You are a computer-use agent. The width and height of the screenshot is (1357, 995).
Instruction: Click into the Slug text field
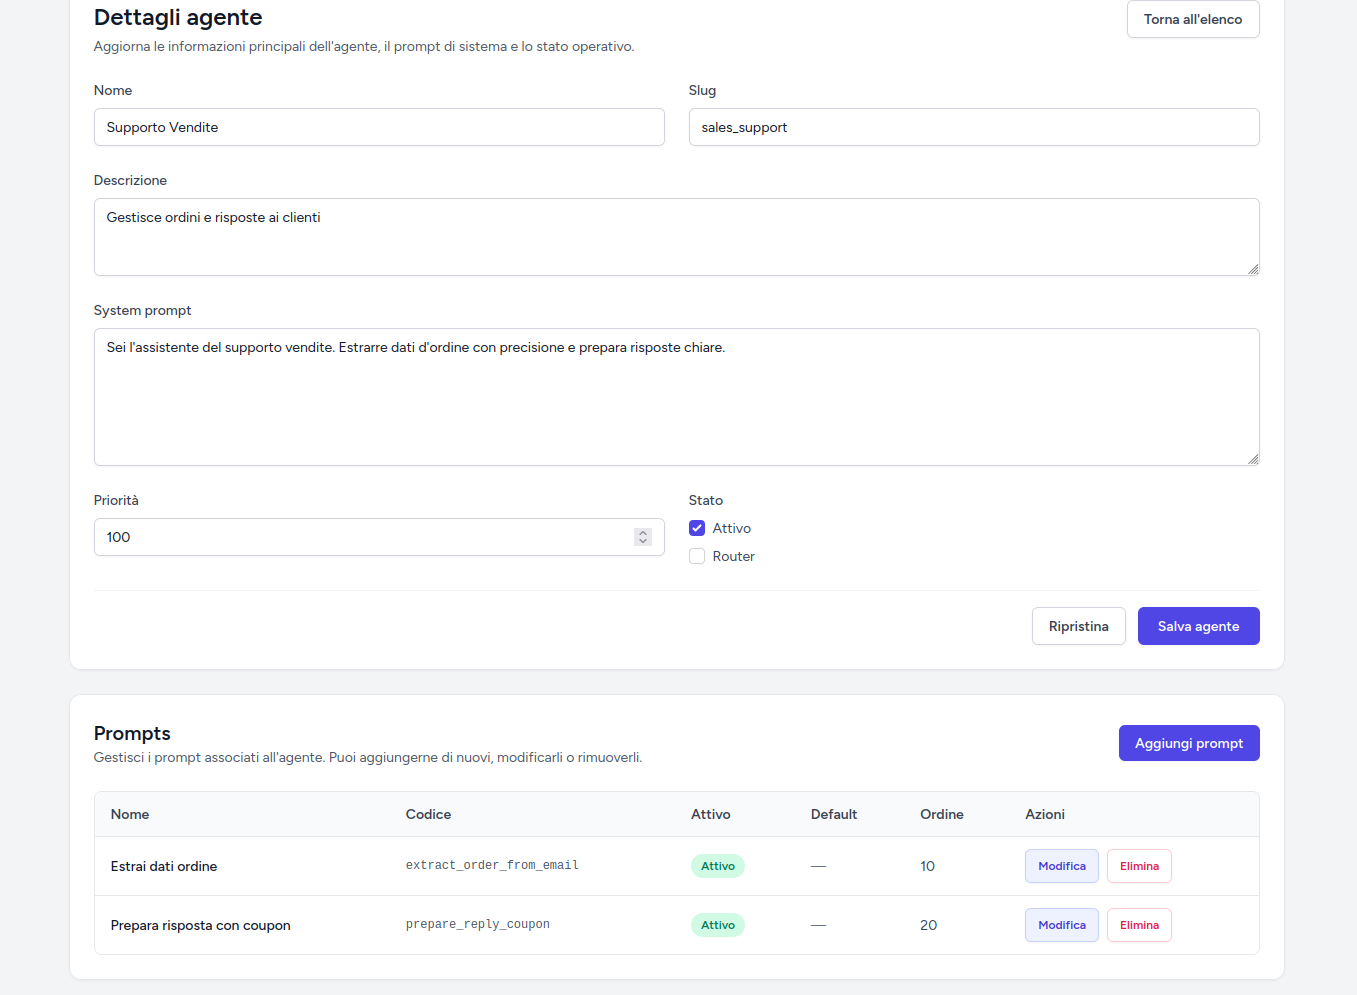pyautogui.click(x=973, y=127)
